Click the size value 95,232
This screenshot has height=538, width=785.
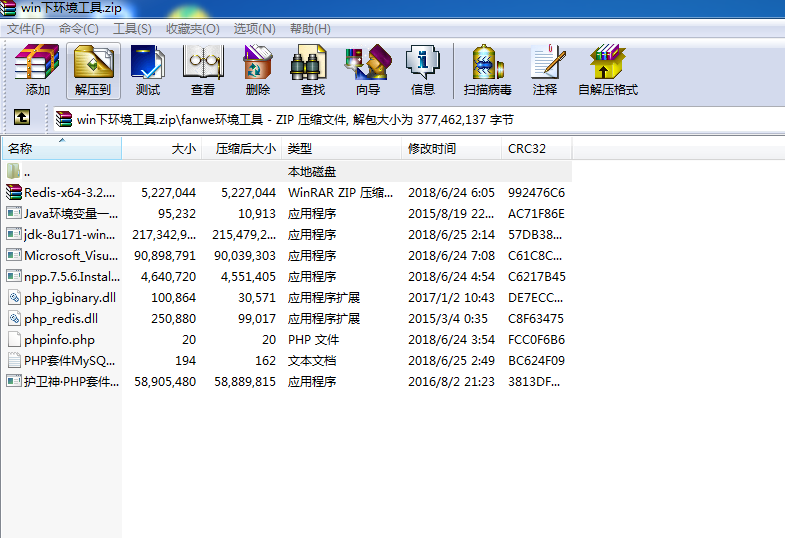coord(177,214)
